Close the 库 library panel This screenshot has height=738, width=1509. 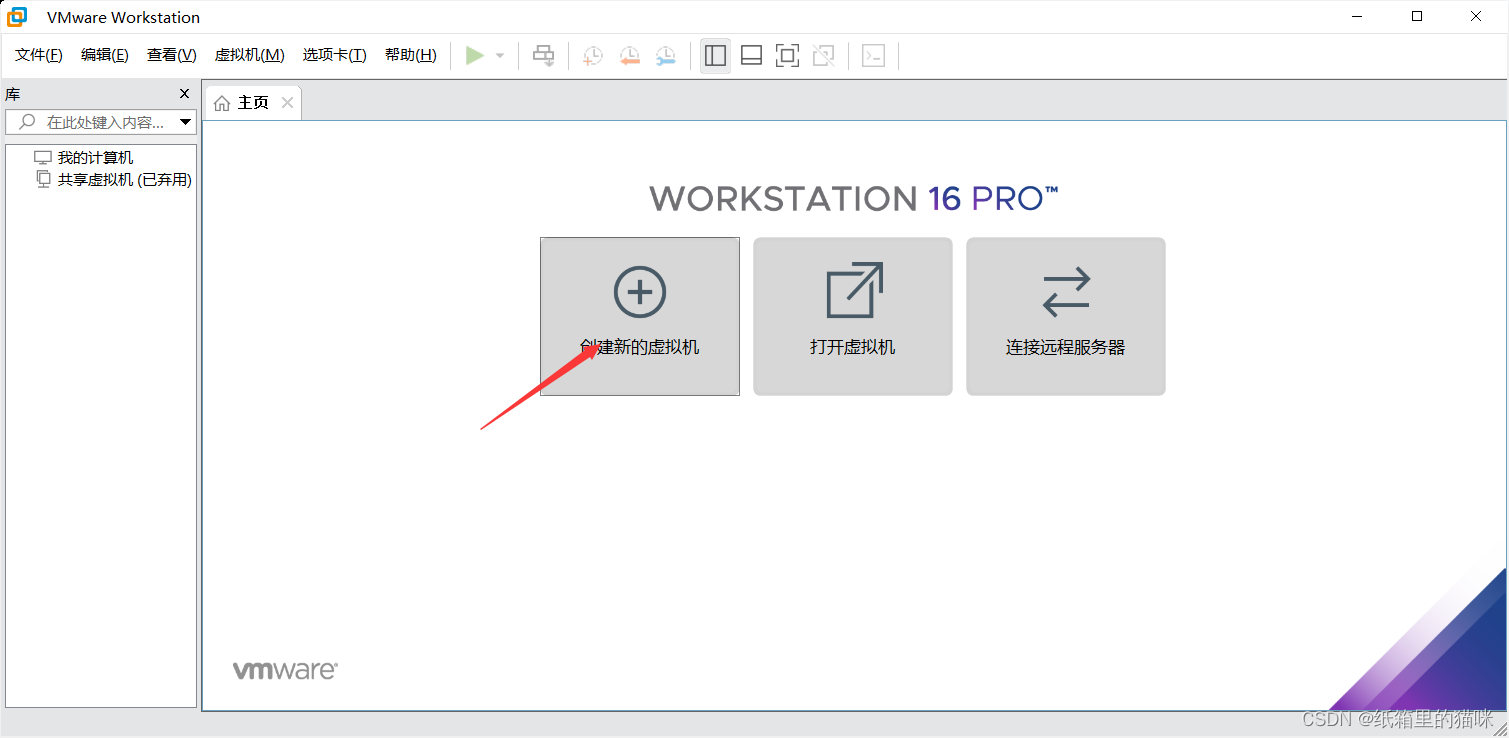coord(184,93)
